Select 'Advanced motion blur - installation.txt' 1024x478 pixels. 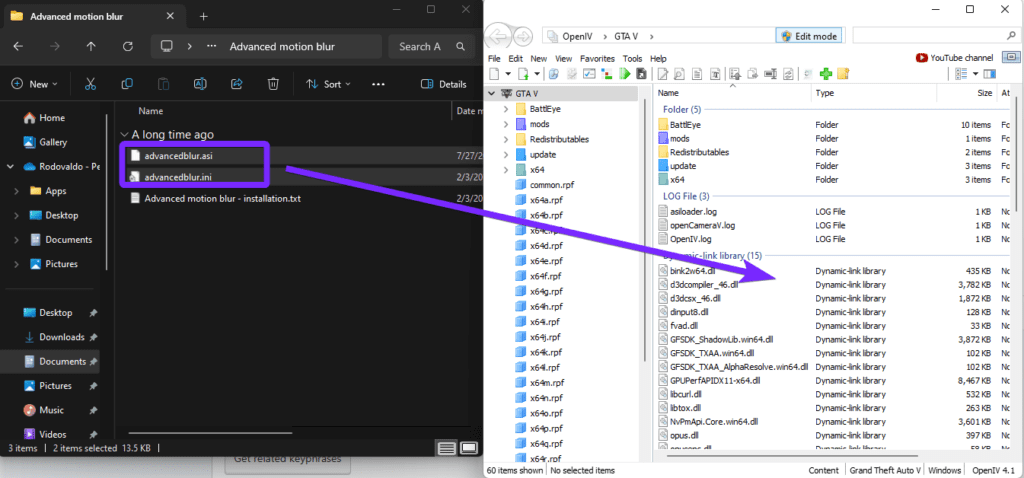(x=222, y=199)
